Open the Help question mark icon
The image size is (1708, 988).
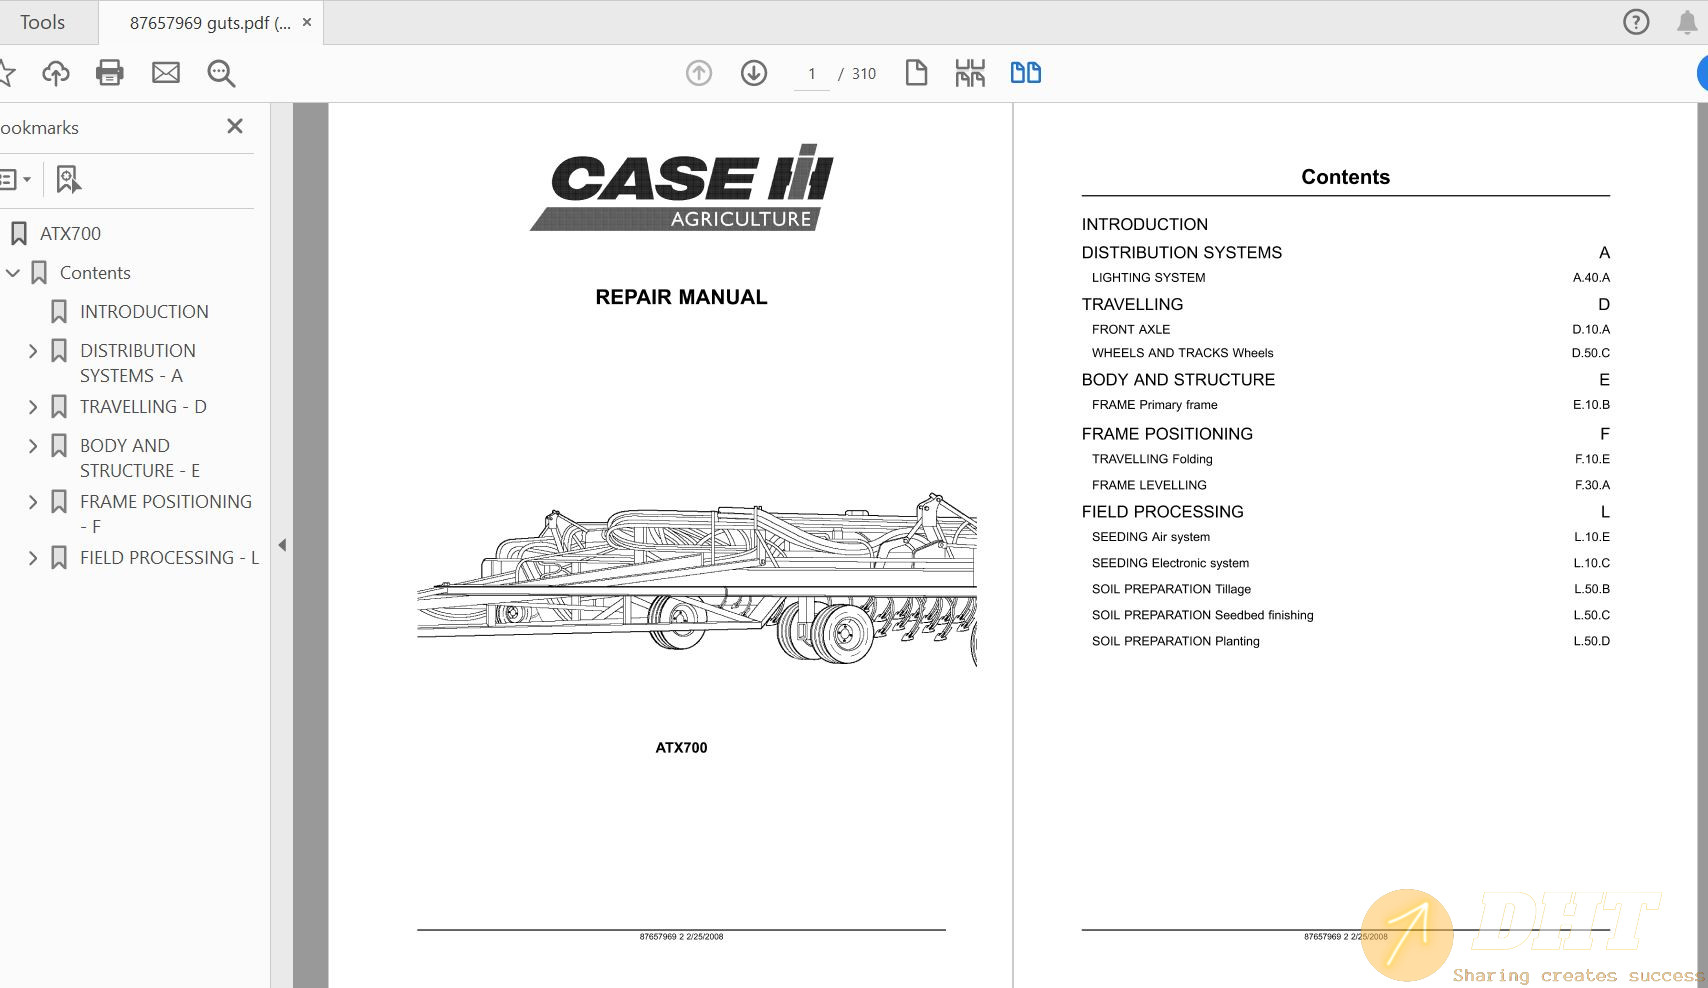1636,22
